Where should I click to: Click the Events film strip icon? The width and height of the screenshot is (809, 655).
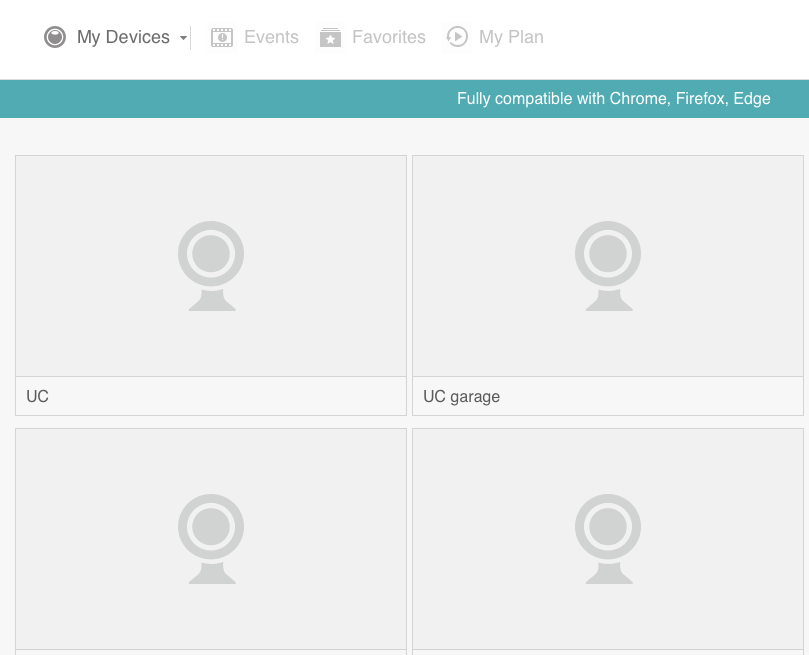(222, 37)
